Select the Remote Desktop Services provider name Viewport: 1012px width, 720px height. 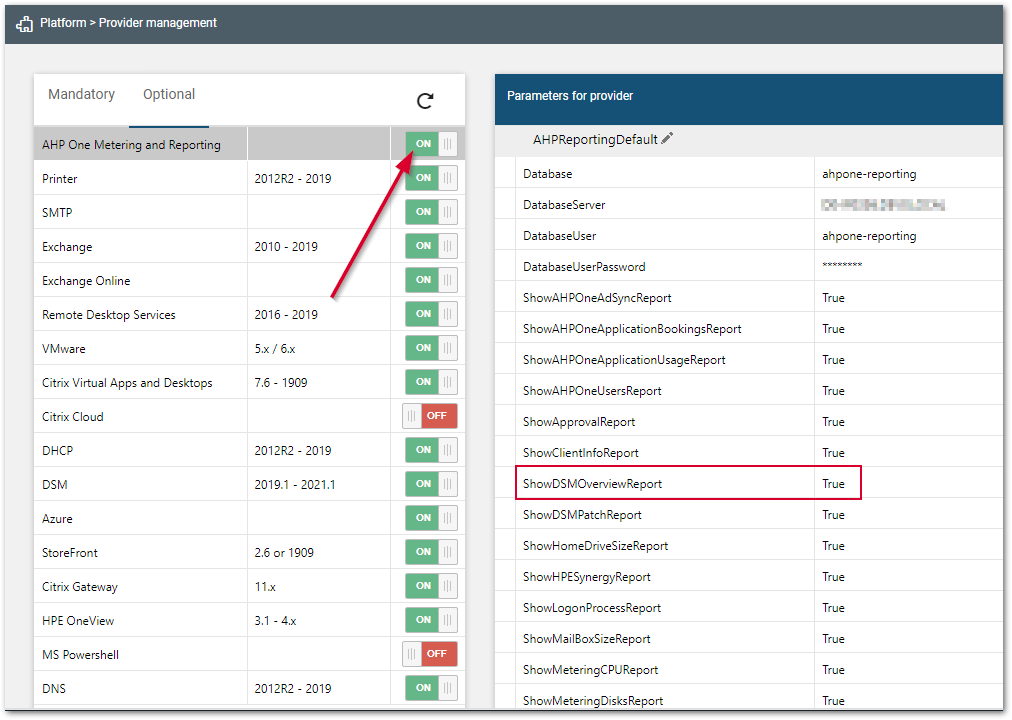pos(108,315)
